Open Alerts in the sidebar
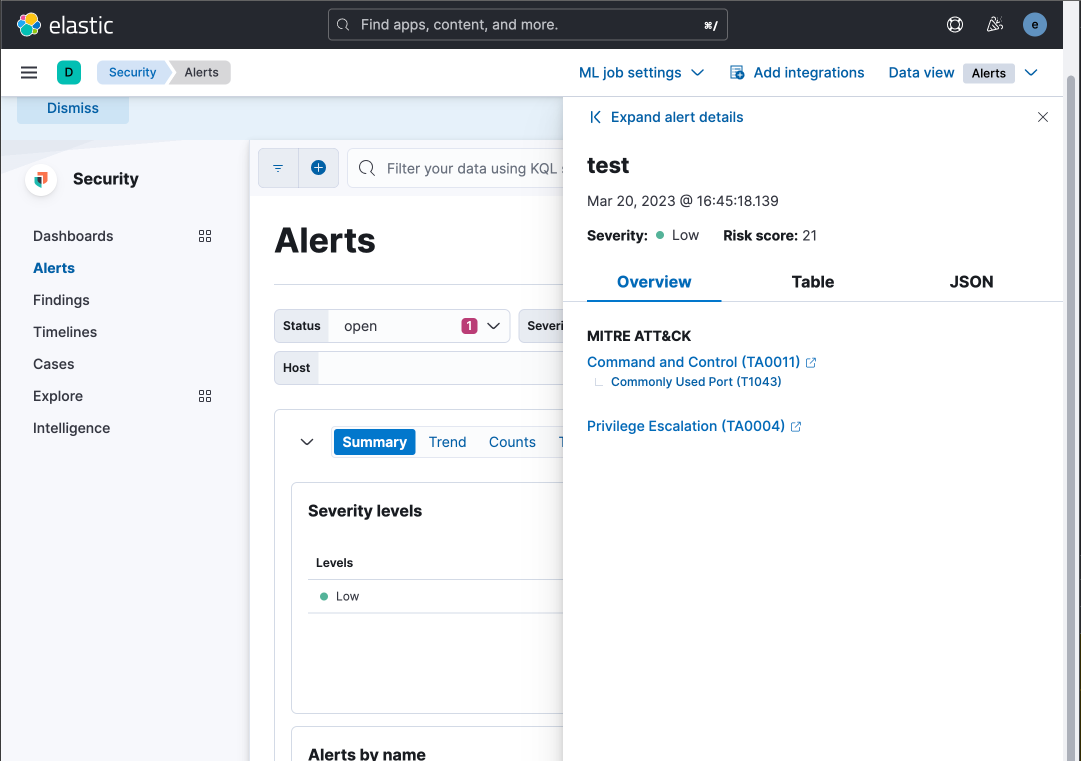This screenshot has width=1081, height=761. [54, 268]
